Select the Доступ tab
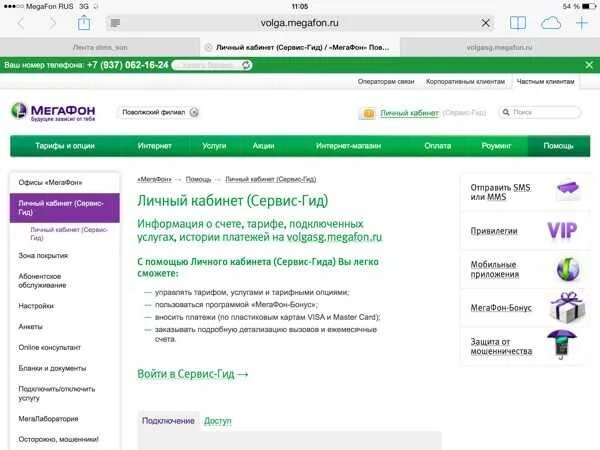 click(218, 421)
